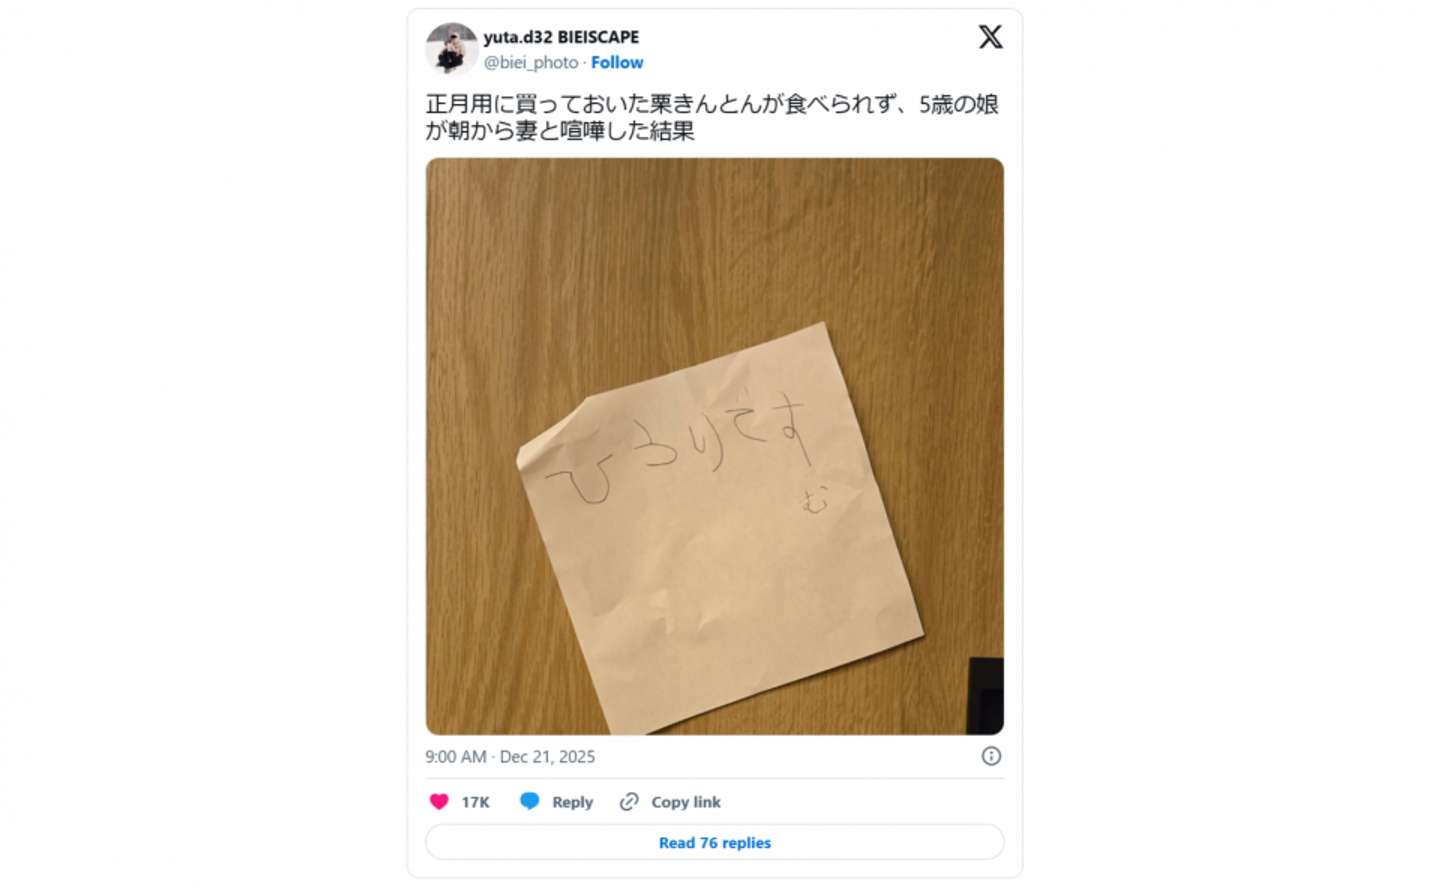
Task: Click the Reply text label
Action: coord(572,802)
